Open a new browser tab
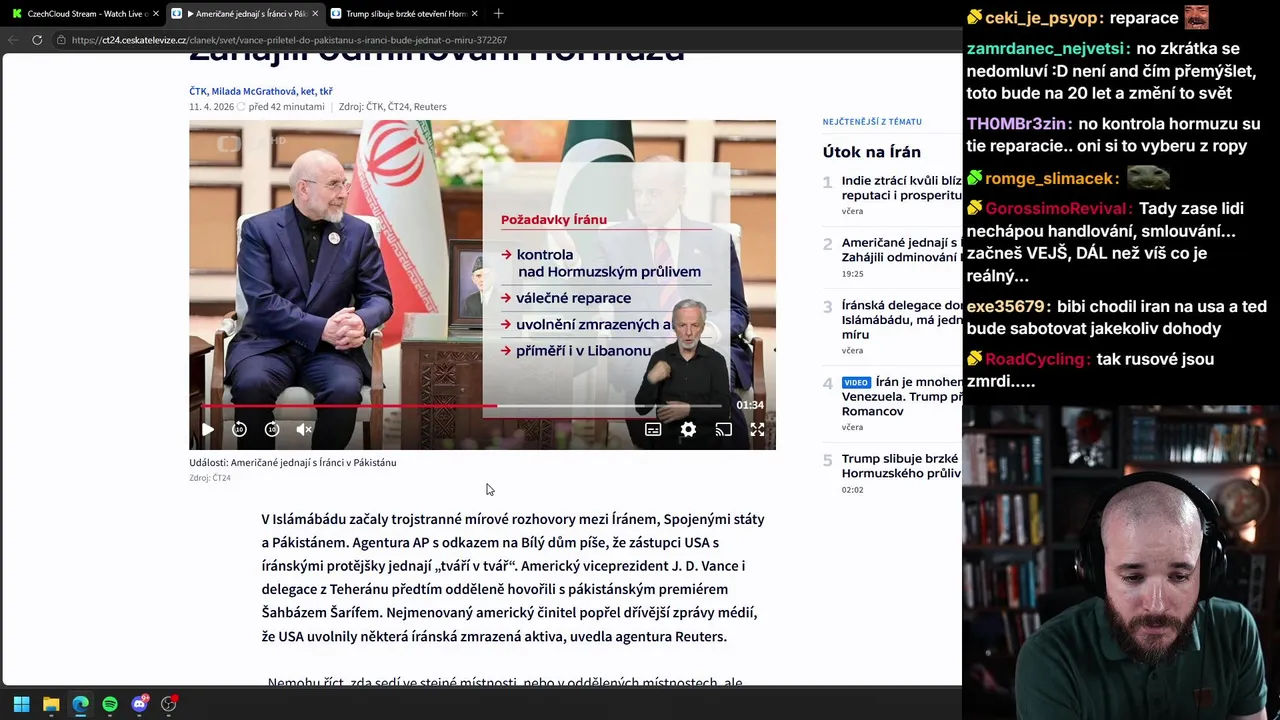 point(498,13)
